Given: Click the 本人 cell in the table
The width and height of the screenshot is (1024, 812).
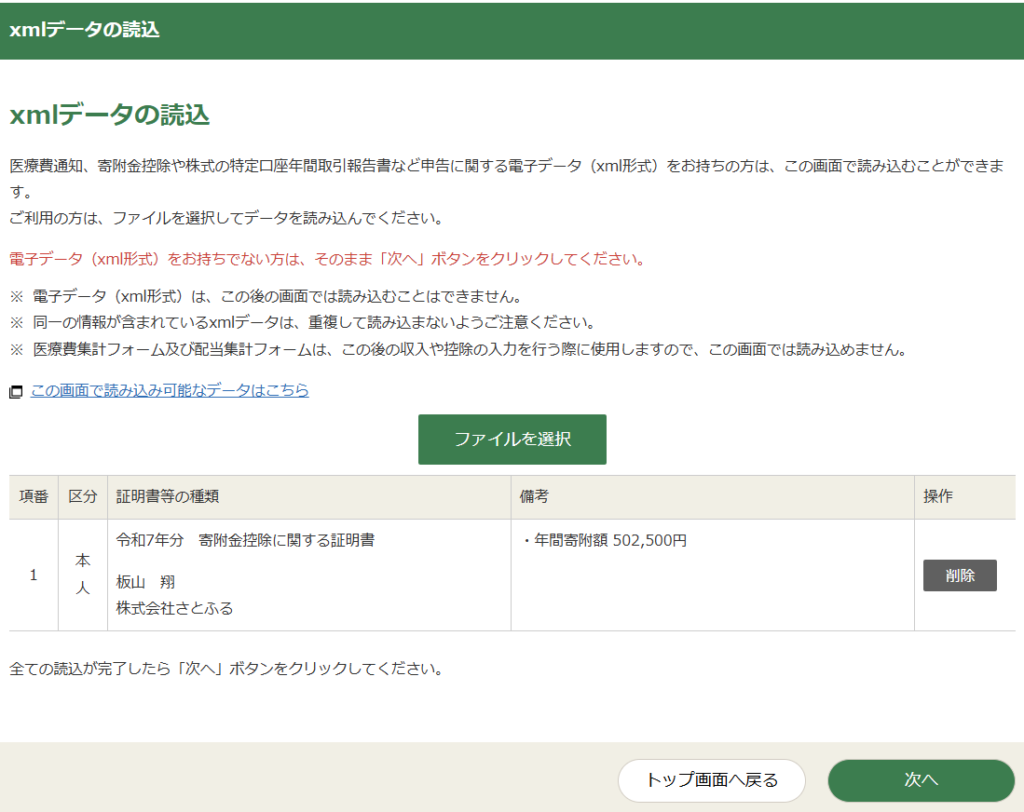Looking at the screenshot, I should click(83, 575).
